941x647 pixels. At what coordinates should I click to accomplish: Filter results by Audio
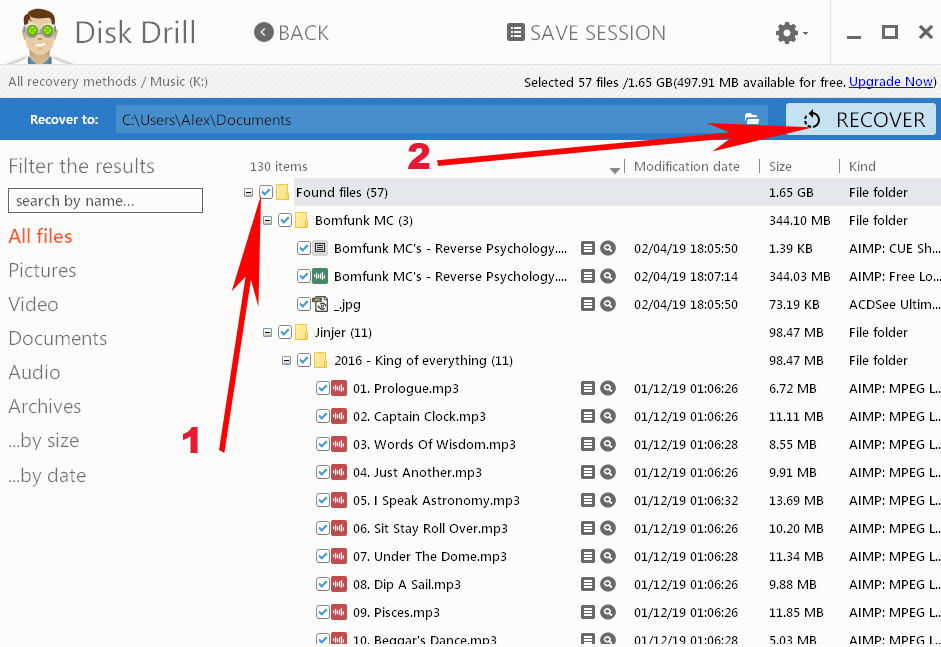pos(34,372)
